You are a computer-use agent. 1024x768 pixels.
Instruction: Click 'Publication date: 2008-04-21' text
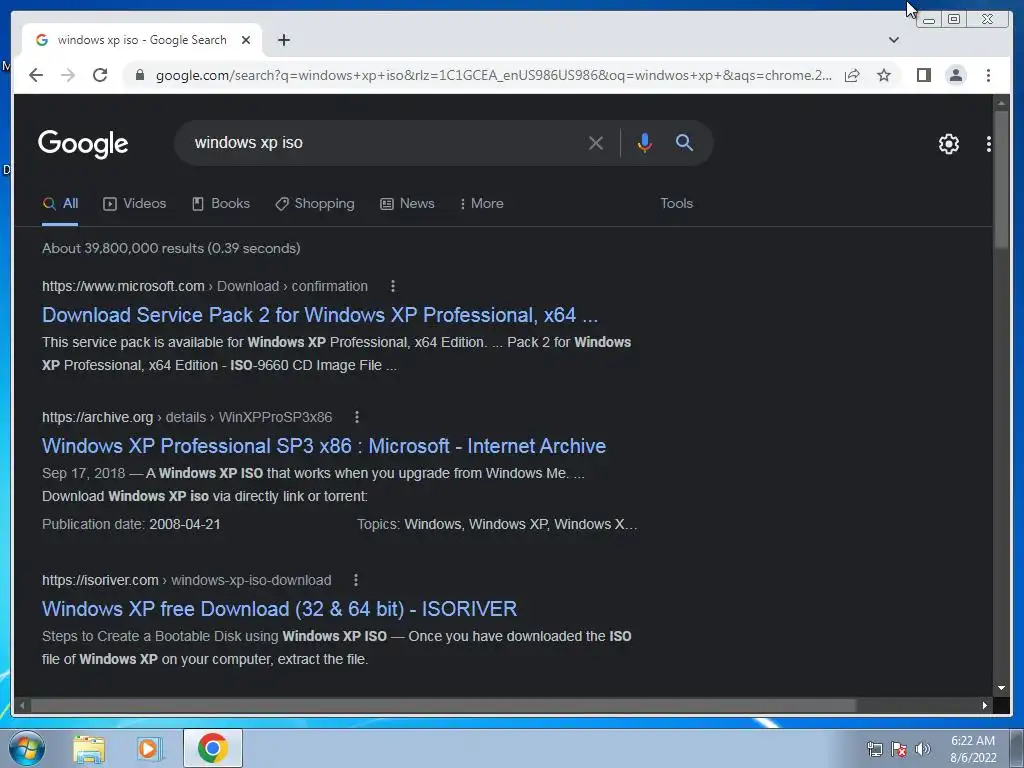click(x=131, y=524)
